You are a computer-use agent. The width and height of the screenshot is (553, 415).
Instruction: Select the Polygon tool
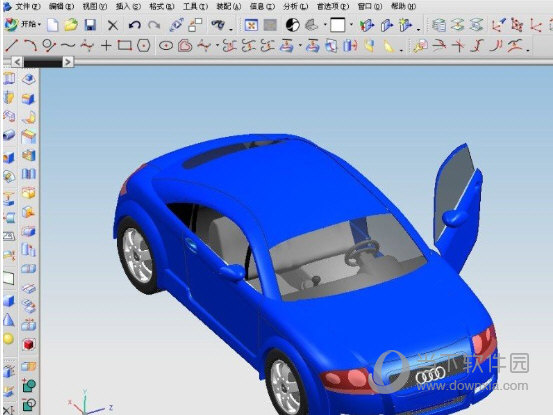point(144,45)
